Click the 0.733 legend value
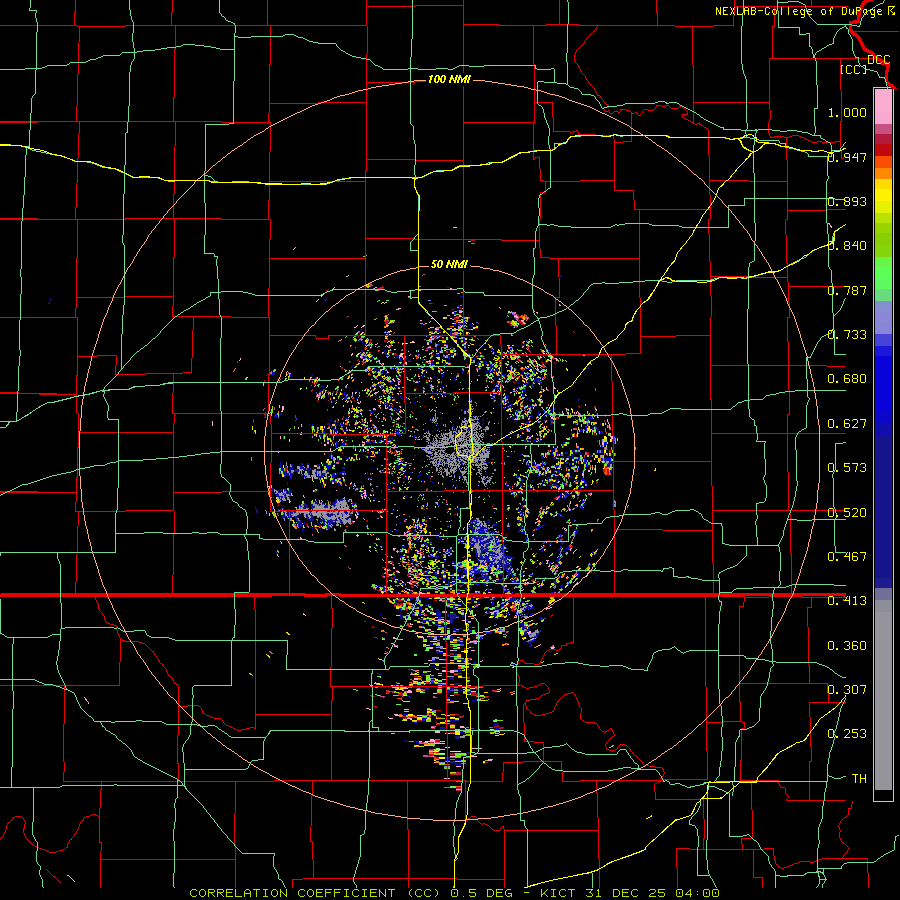 (x=847, y=335)
